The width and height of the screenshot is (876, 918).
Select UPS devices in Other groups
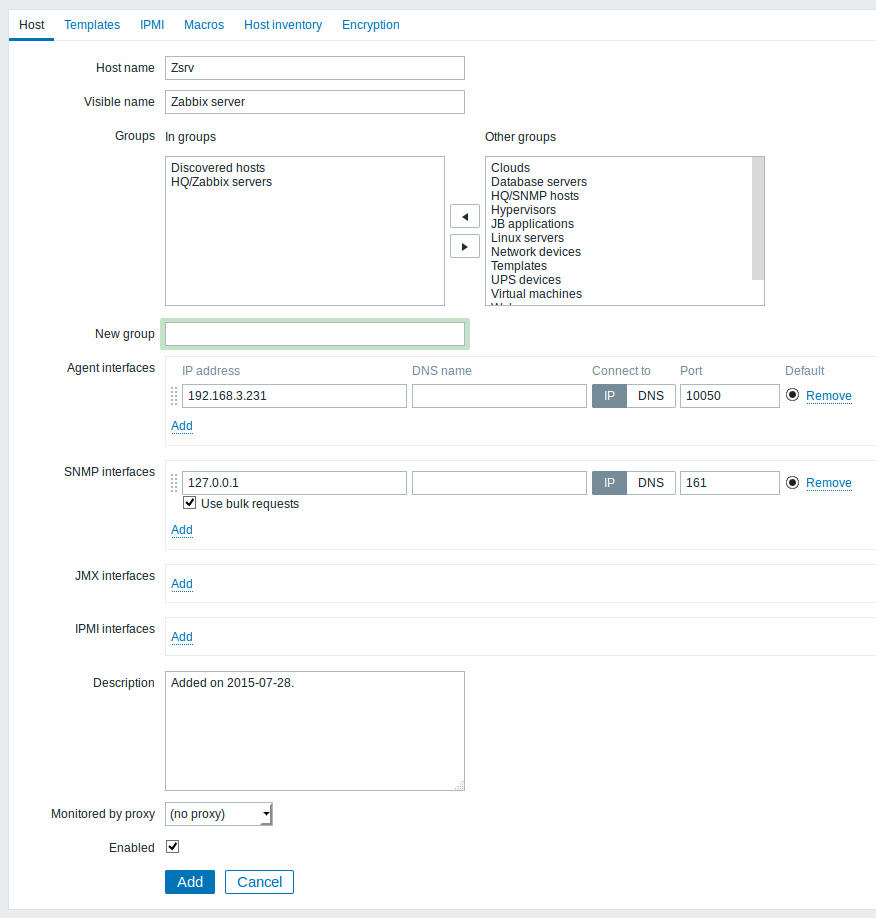(x=526, y=280)
